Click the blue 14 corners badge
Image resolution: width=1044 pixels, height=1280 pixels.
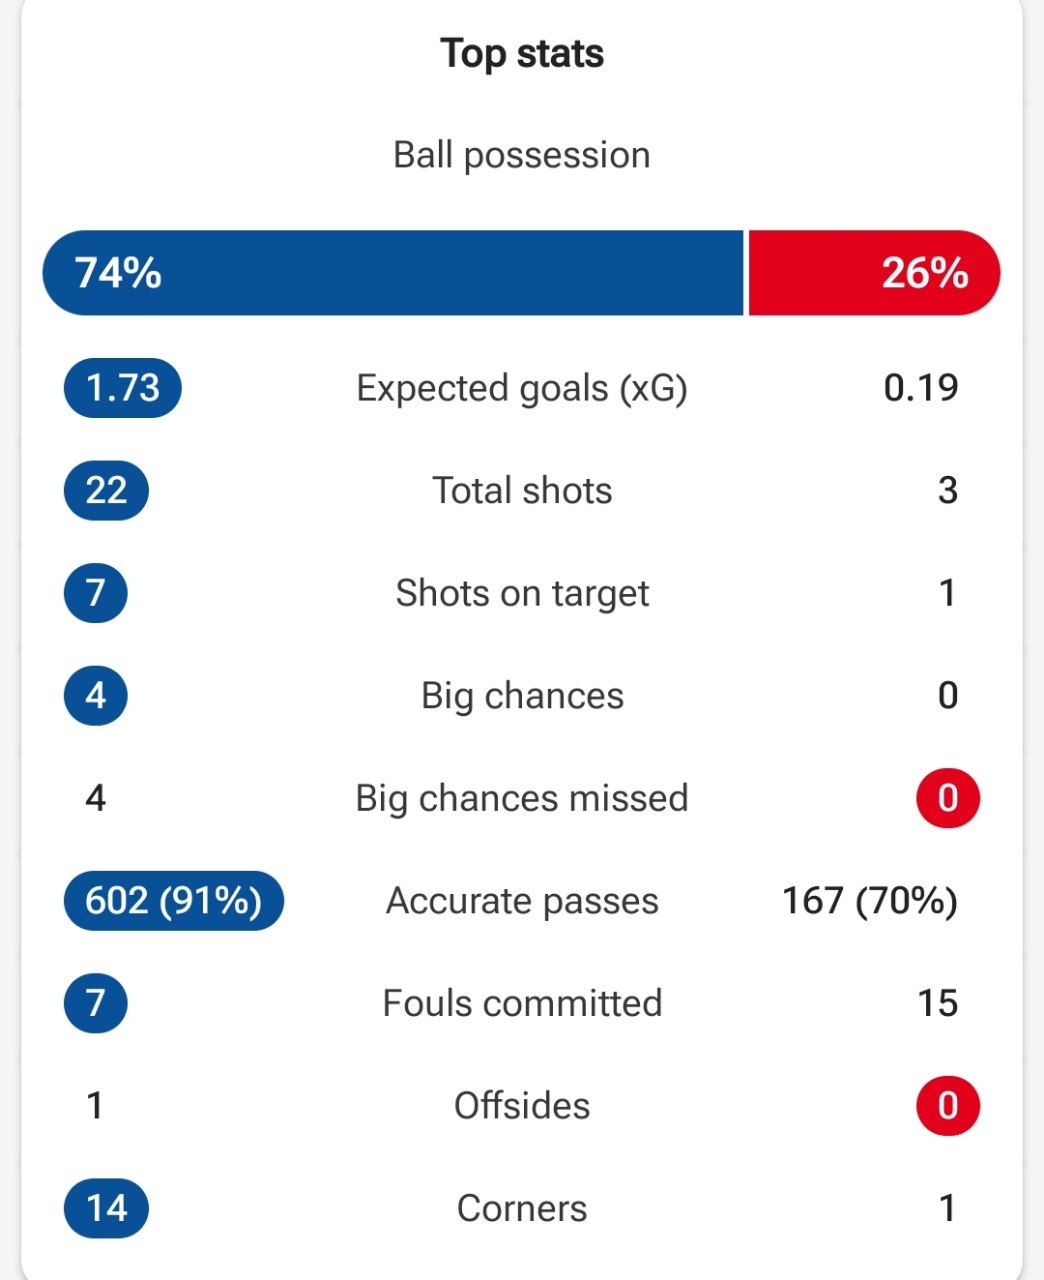(x=106, y=1208)
